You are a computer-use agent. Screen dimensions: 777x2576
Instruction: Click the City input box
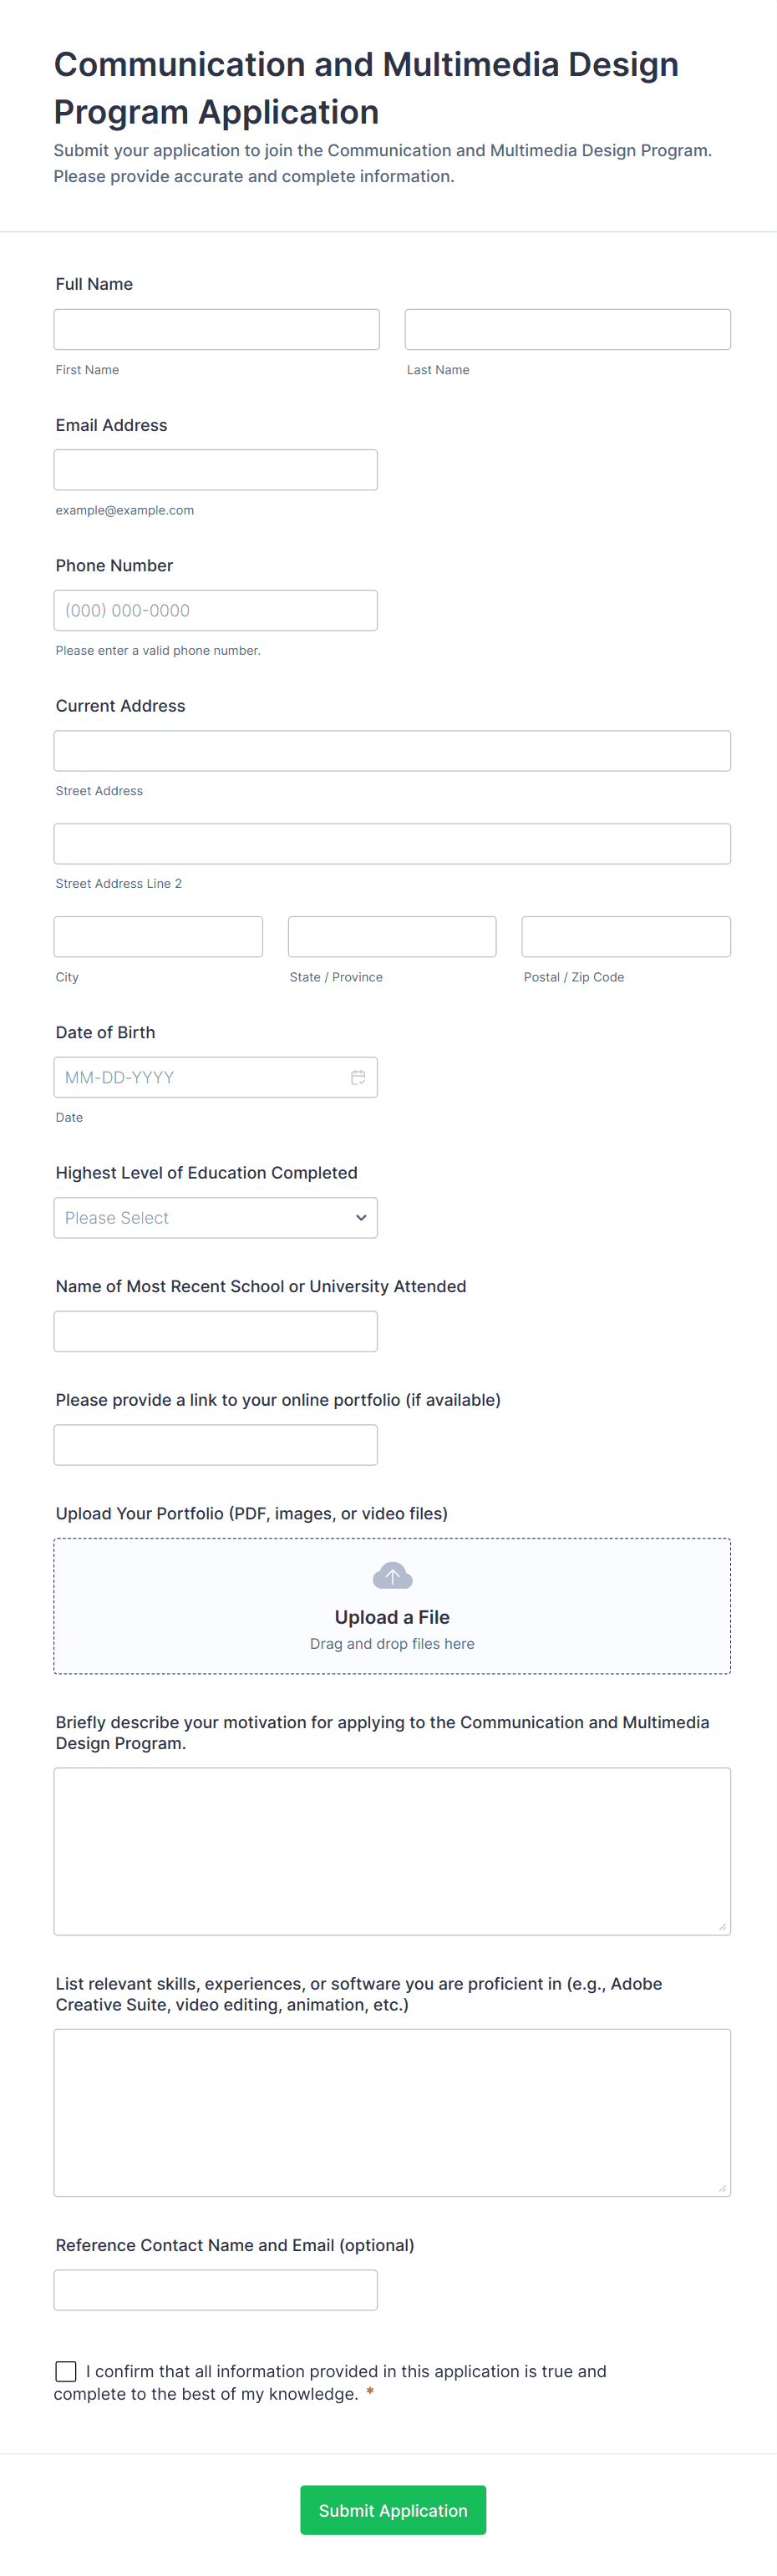pyautogui.click(x=158, y=936)
